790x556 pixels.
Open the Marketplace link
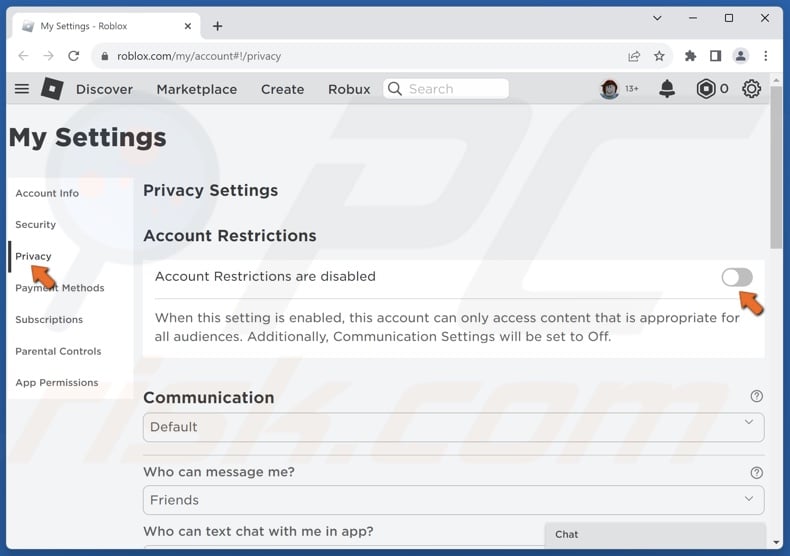(196, 89)
